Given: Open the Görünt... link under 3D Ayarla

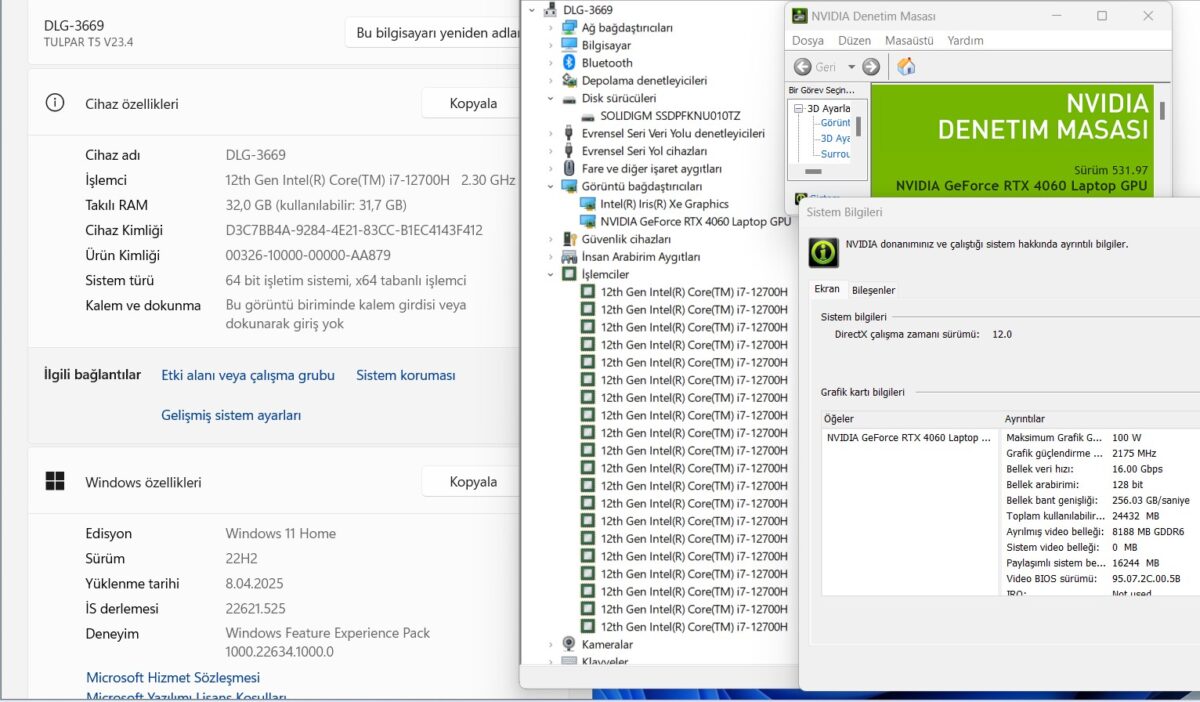Looking at the screenshot, I should click(835, 123).
